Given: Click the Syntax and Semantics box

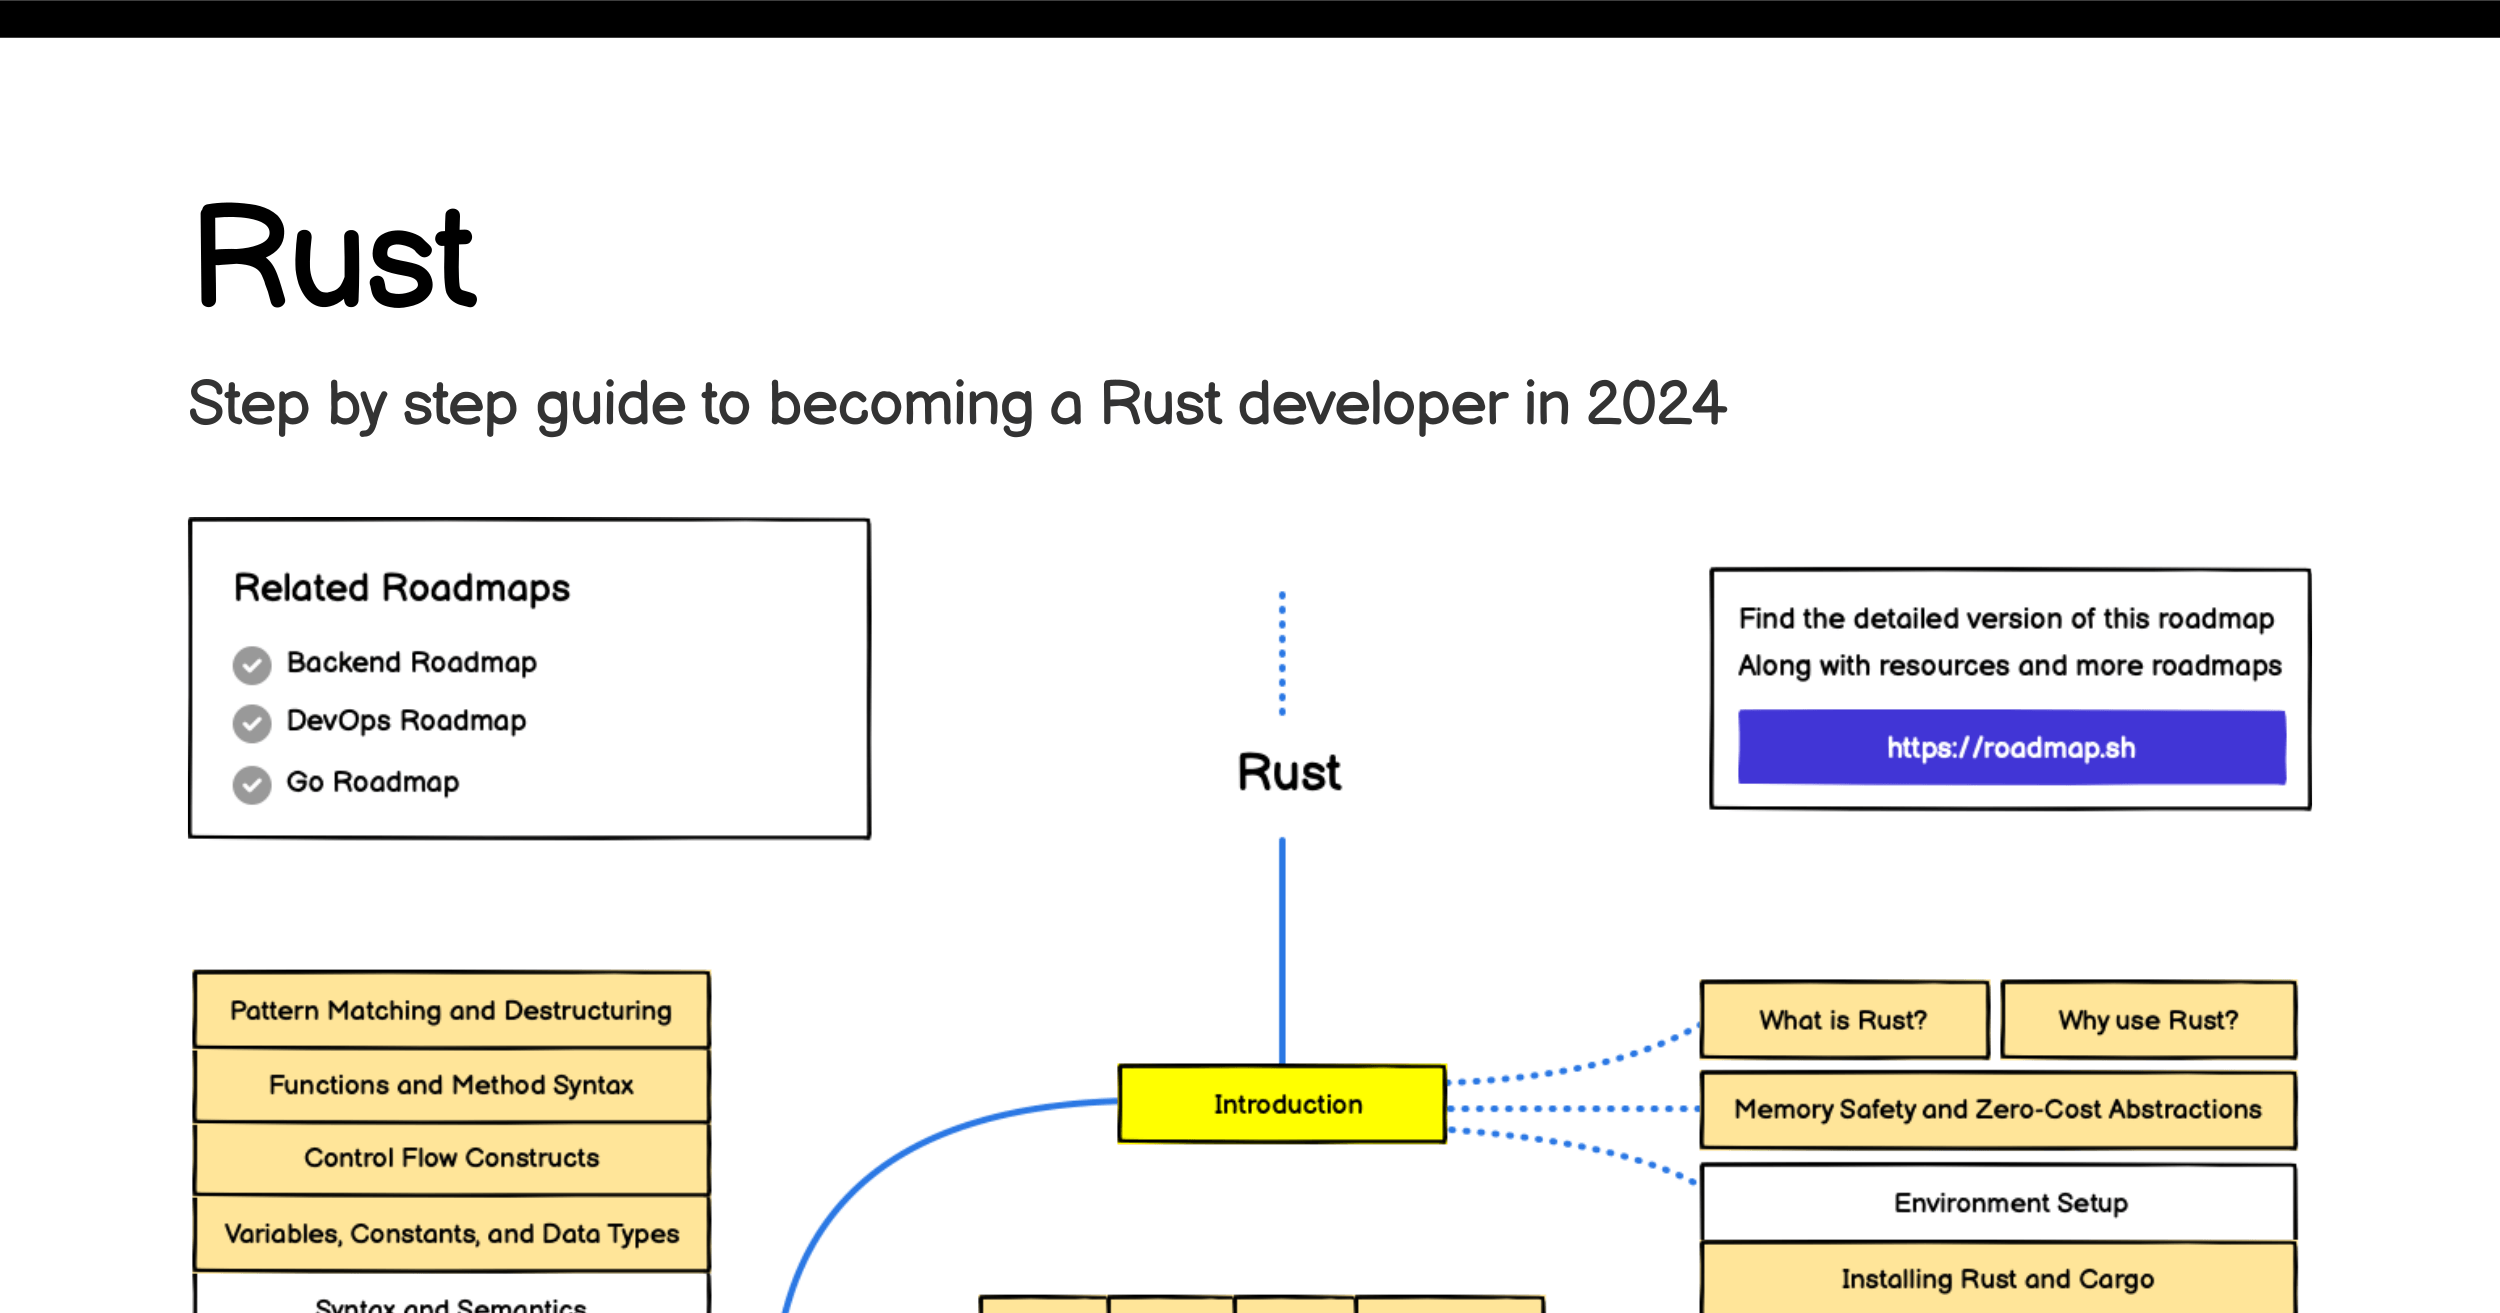Looking at the screenshot, I should pos(451,1294).
